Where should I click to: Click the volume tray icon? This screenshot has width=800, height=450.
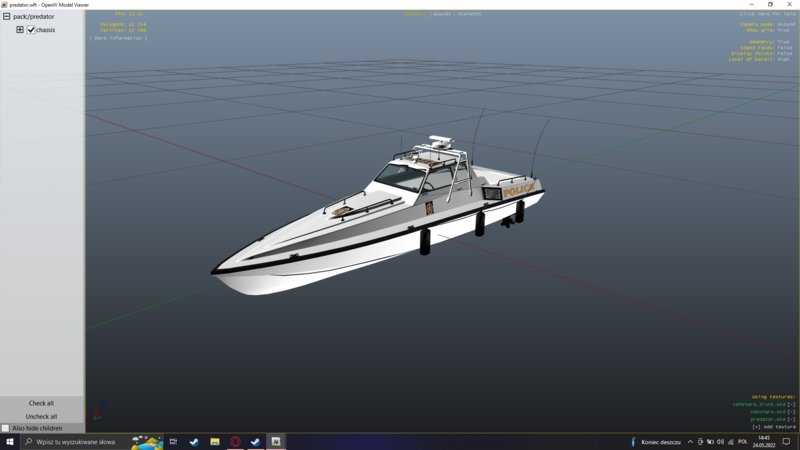[720, 442]
